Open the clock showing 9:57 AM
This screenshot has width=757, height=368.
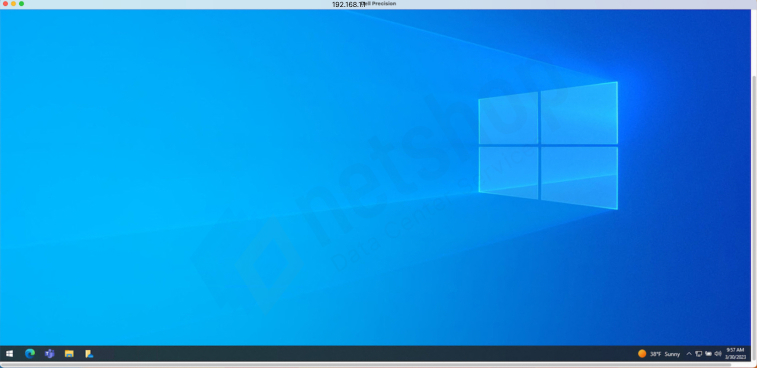[735, 354]
